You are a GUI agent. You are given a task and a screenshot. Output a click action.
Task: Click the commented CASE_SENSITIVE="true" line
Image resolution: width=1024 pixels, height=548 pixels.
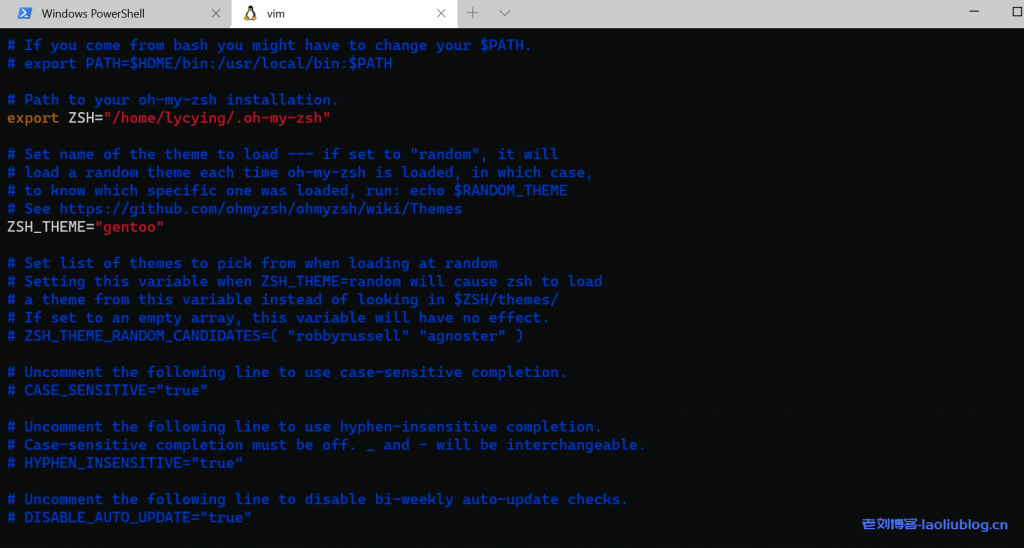click(115, 390)
